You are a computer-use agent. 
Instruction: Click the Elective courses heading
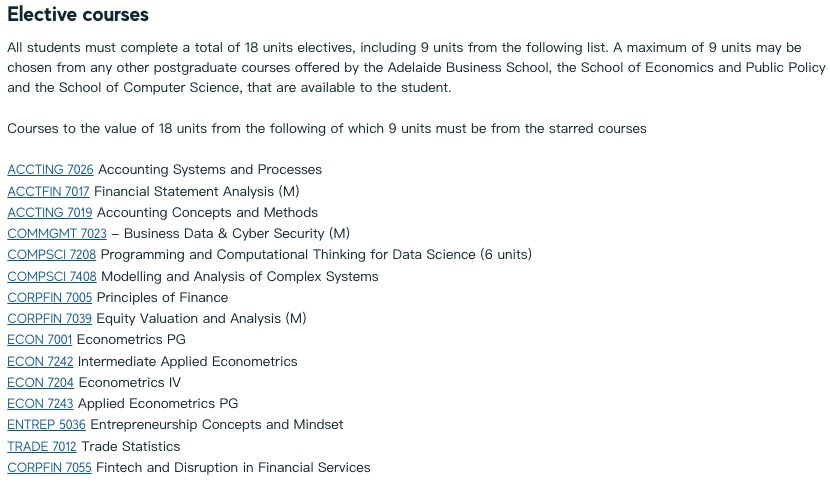click(78, 15)
